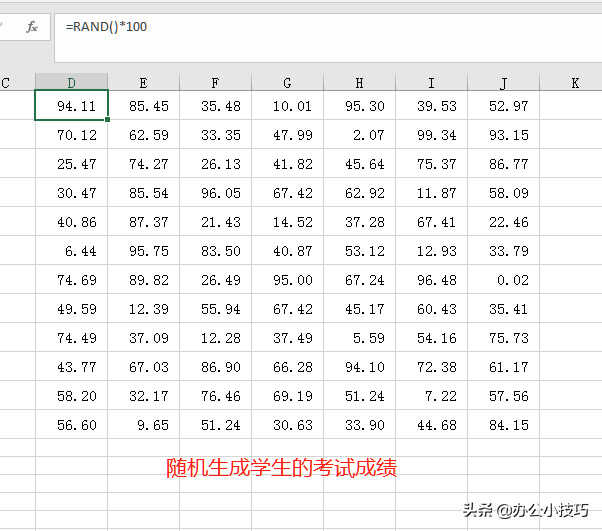Select cell with value 0.02
602x531 pixels.
503,279
